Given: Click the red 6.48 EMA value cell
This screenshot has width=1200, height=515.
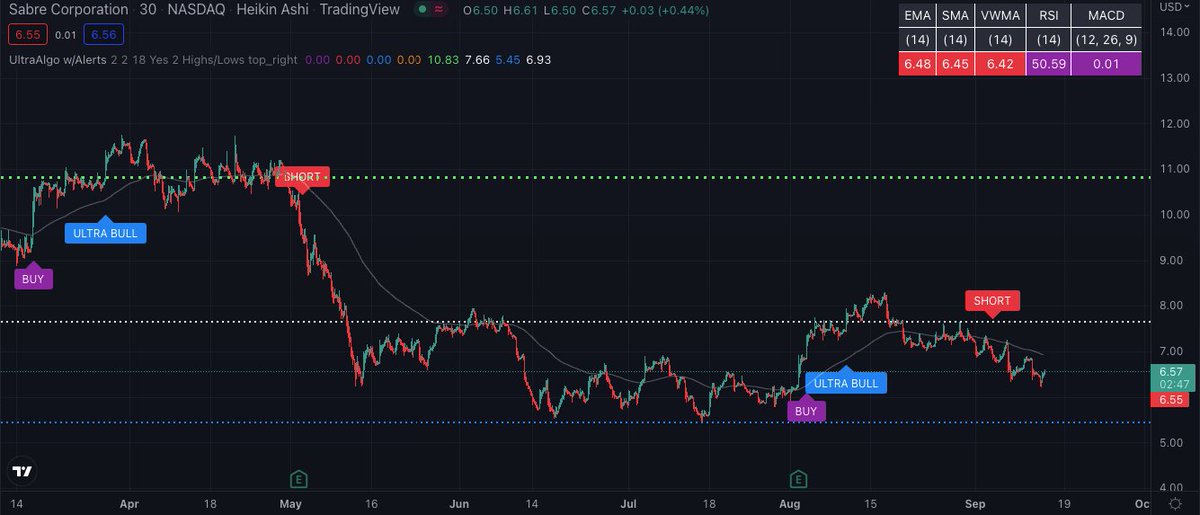Looking at the screenshot, I should click(x=915, y=64).
